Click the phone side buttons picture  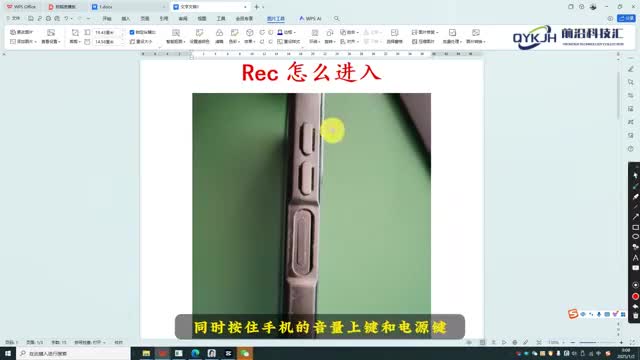[311, 216]
